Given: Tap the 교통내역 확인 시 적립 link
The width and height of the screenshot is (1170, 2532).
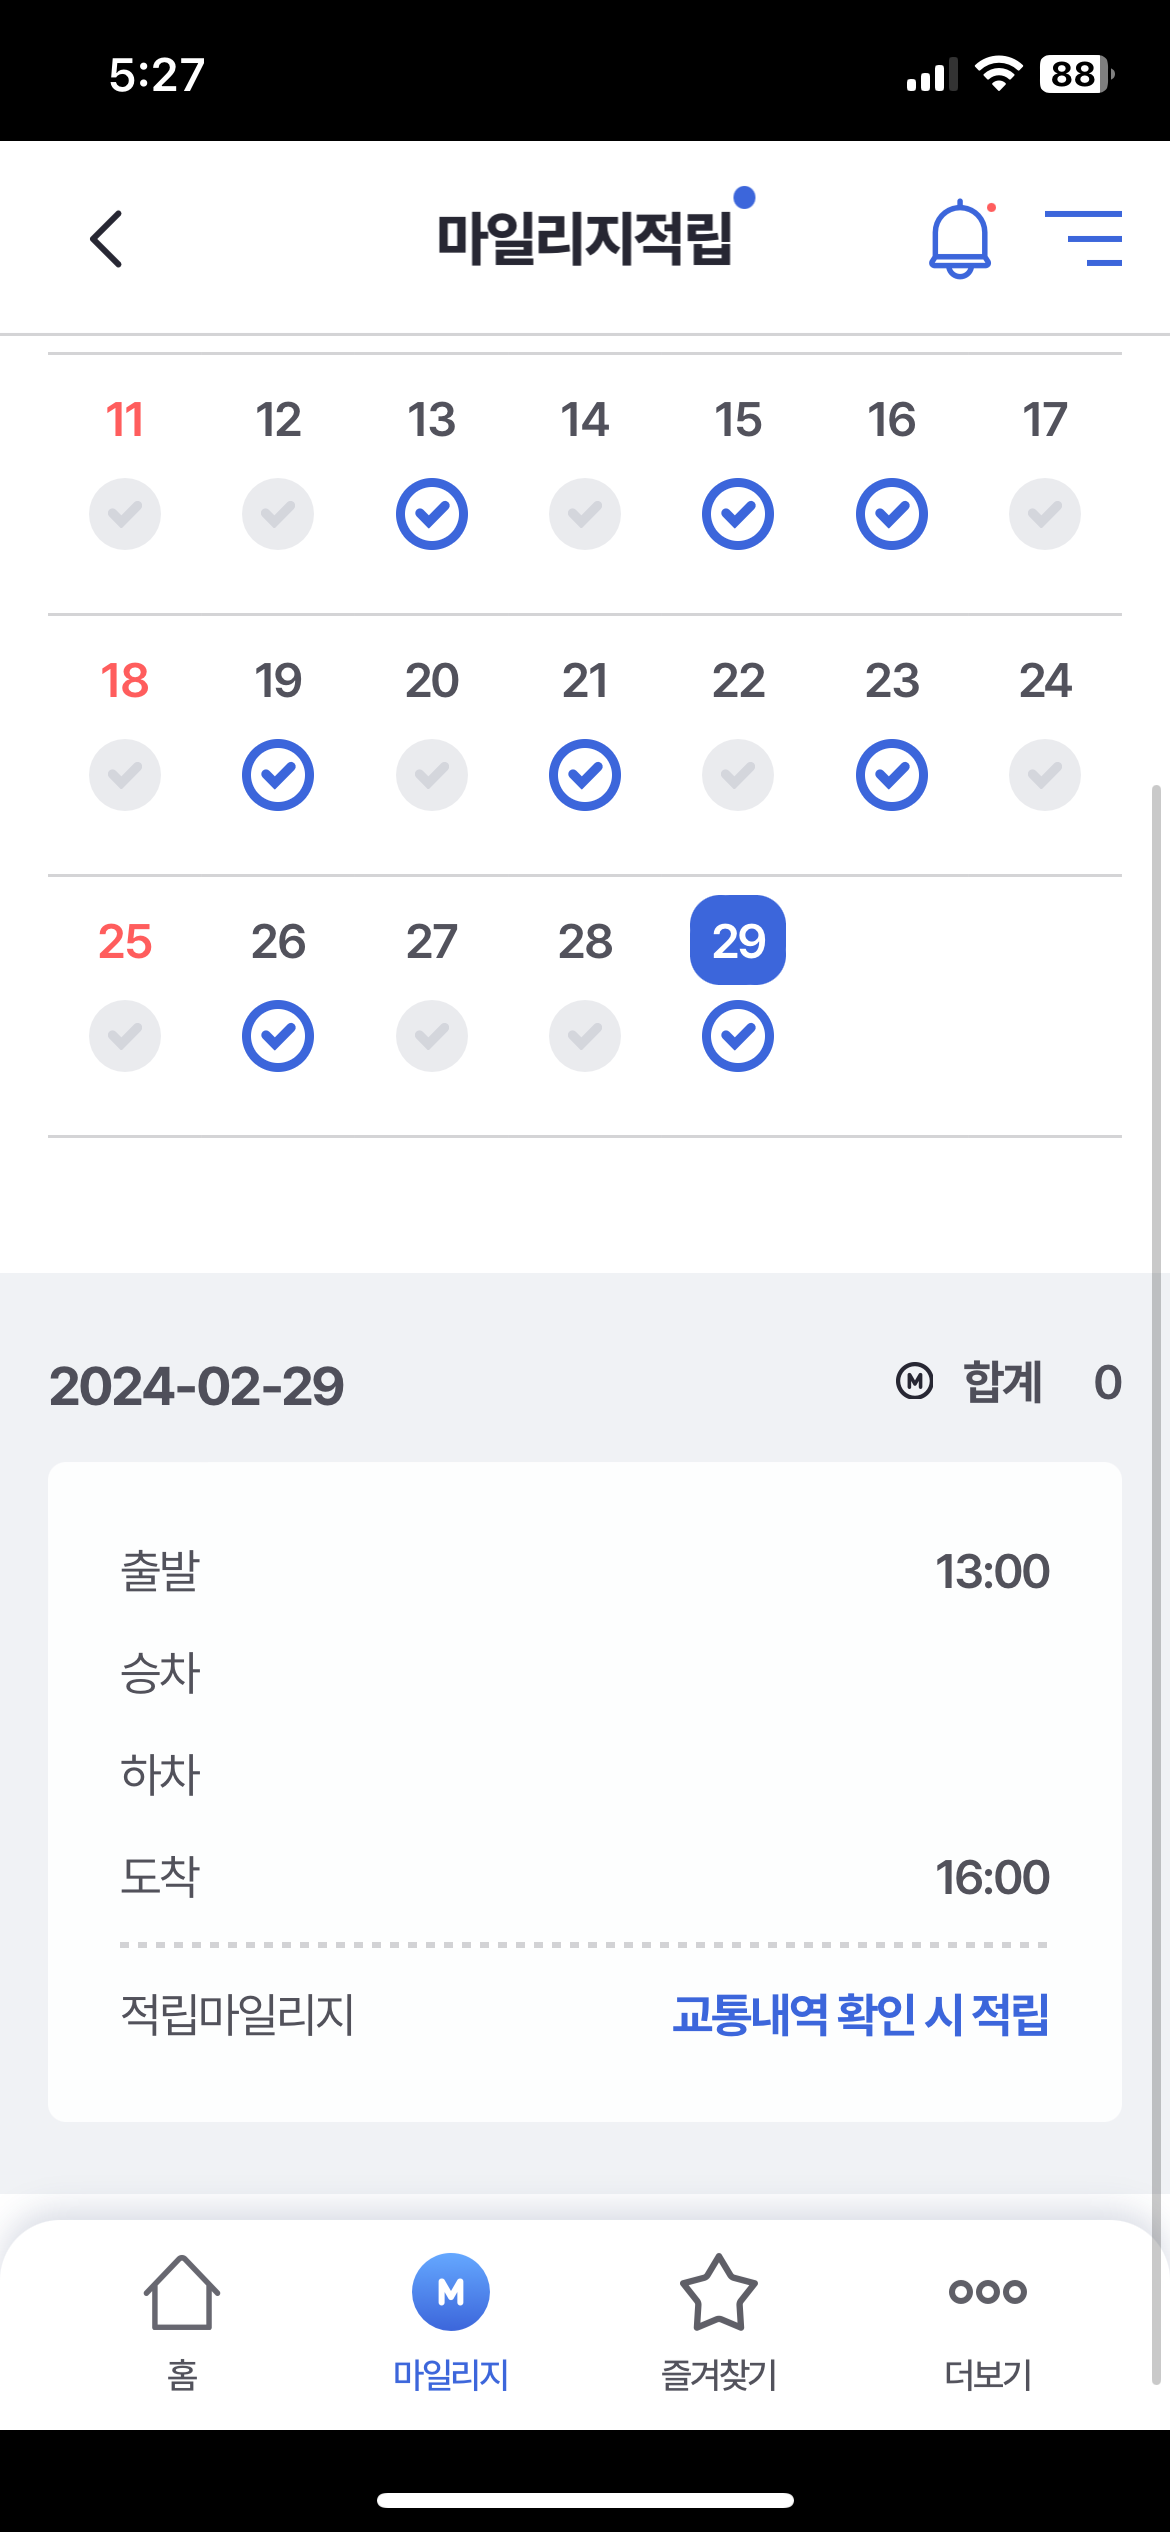Looking at the screenshot, I should (860, 2014).
